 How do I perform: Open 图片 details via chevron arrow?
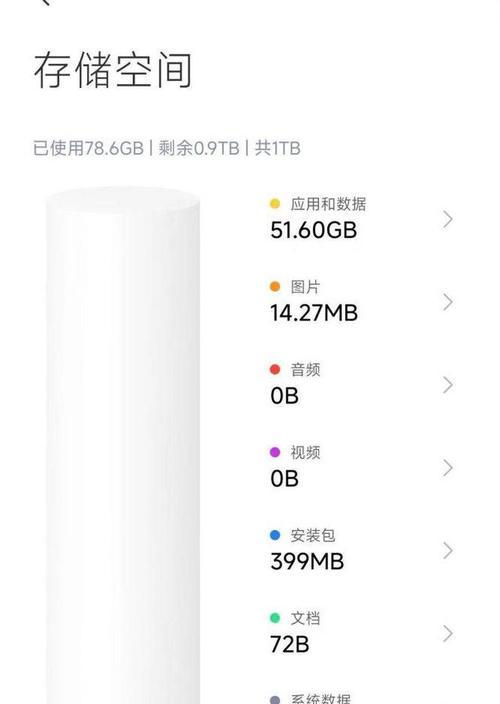tap(447, 302)
